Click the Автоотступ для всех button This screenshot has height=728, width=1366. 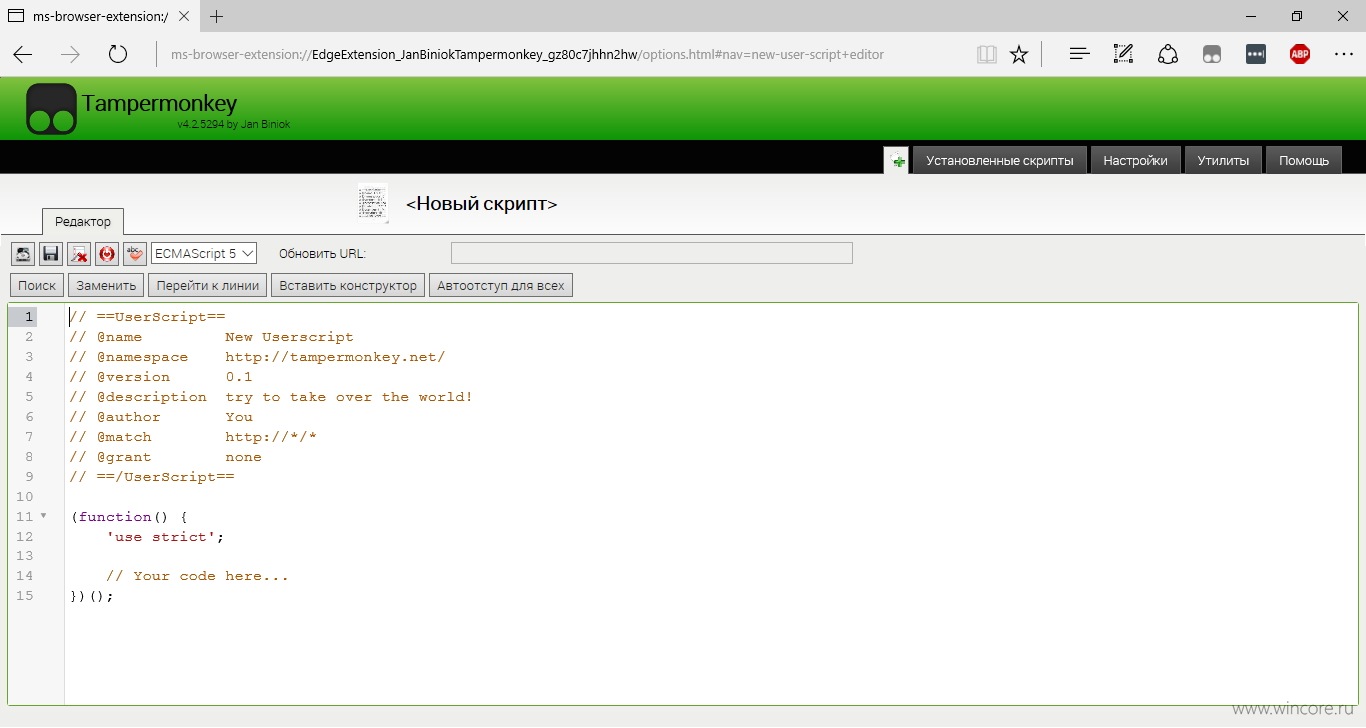pyautogui.click(x=501, y=285)
